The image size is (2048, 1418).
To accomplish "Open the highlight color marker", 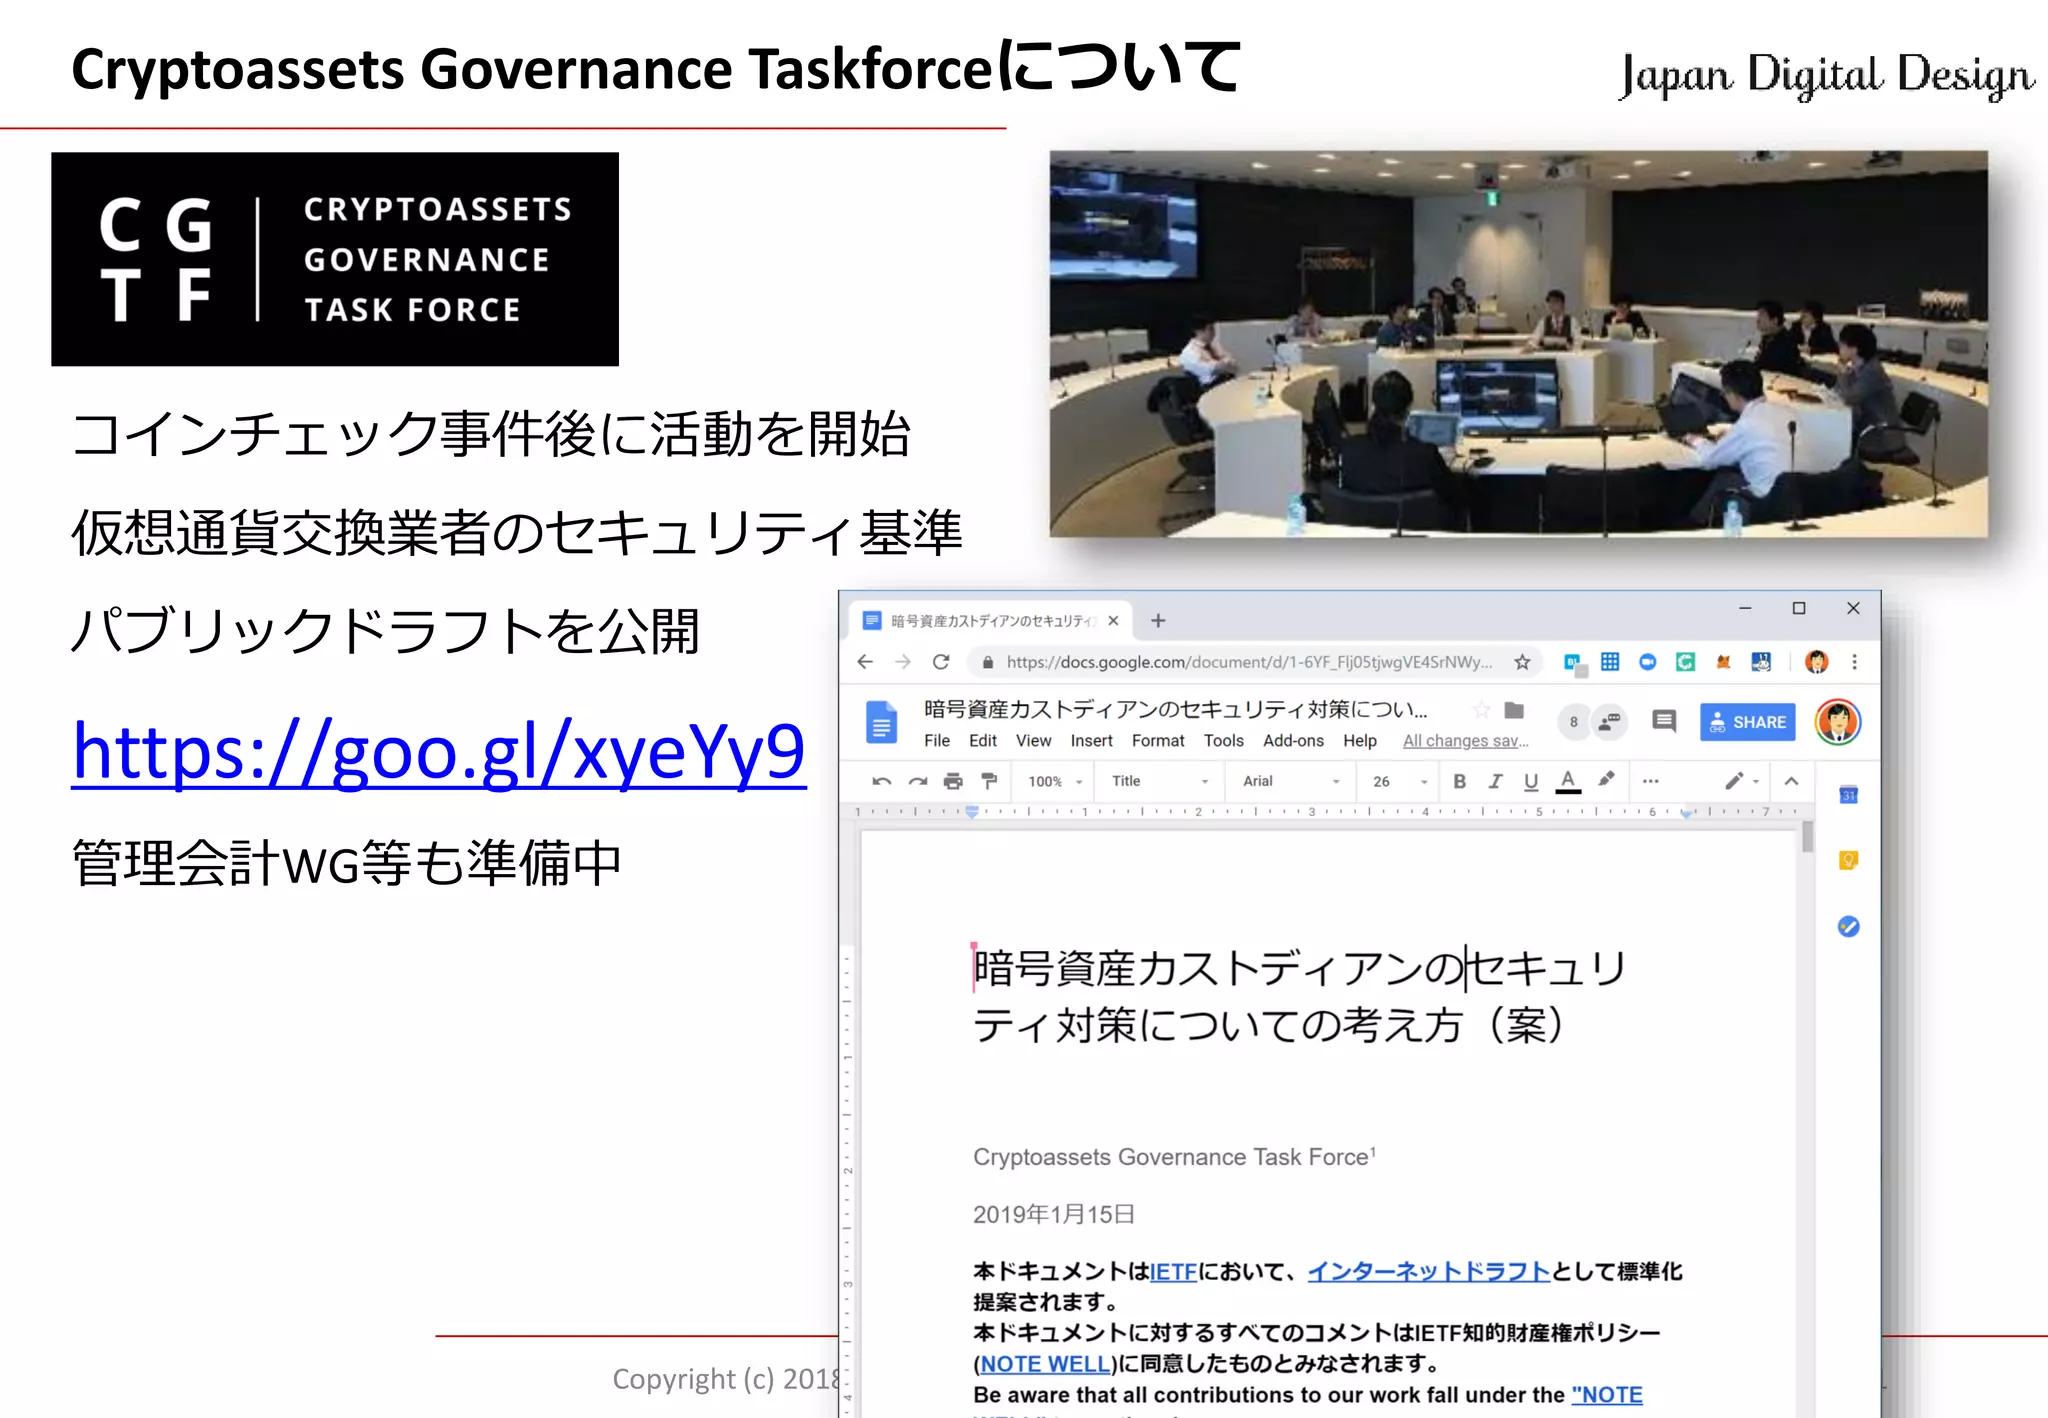I will 1606,780.
